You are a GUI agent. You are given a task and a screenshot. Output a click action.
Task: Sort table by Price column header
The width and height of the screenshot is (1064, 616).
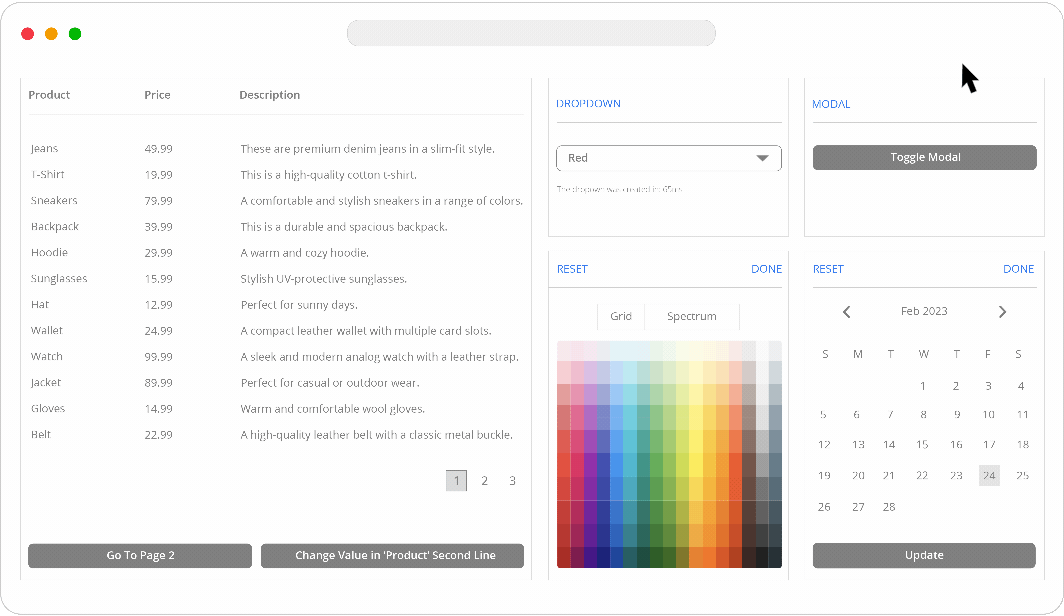click(157, 95)
